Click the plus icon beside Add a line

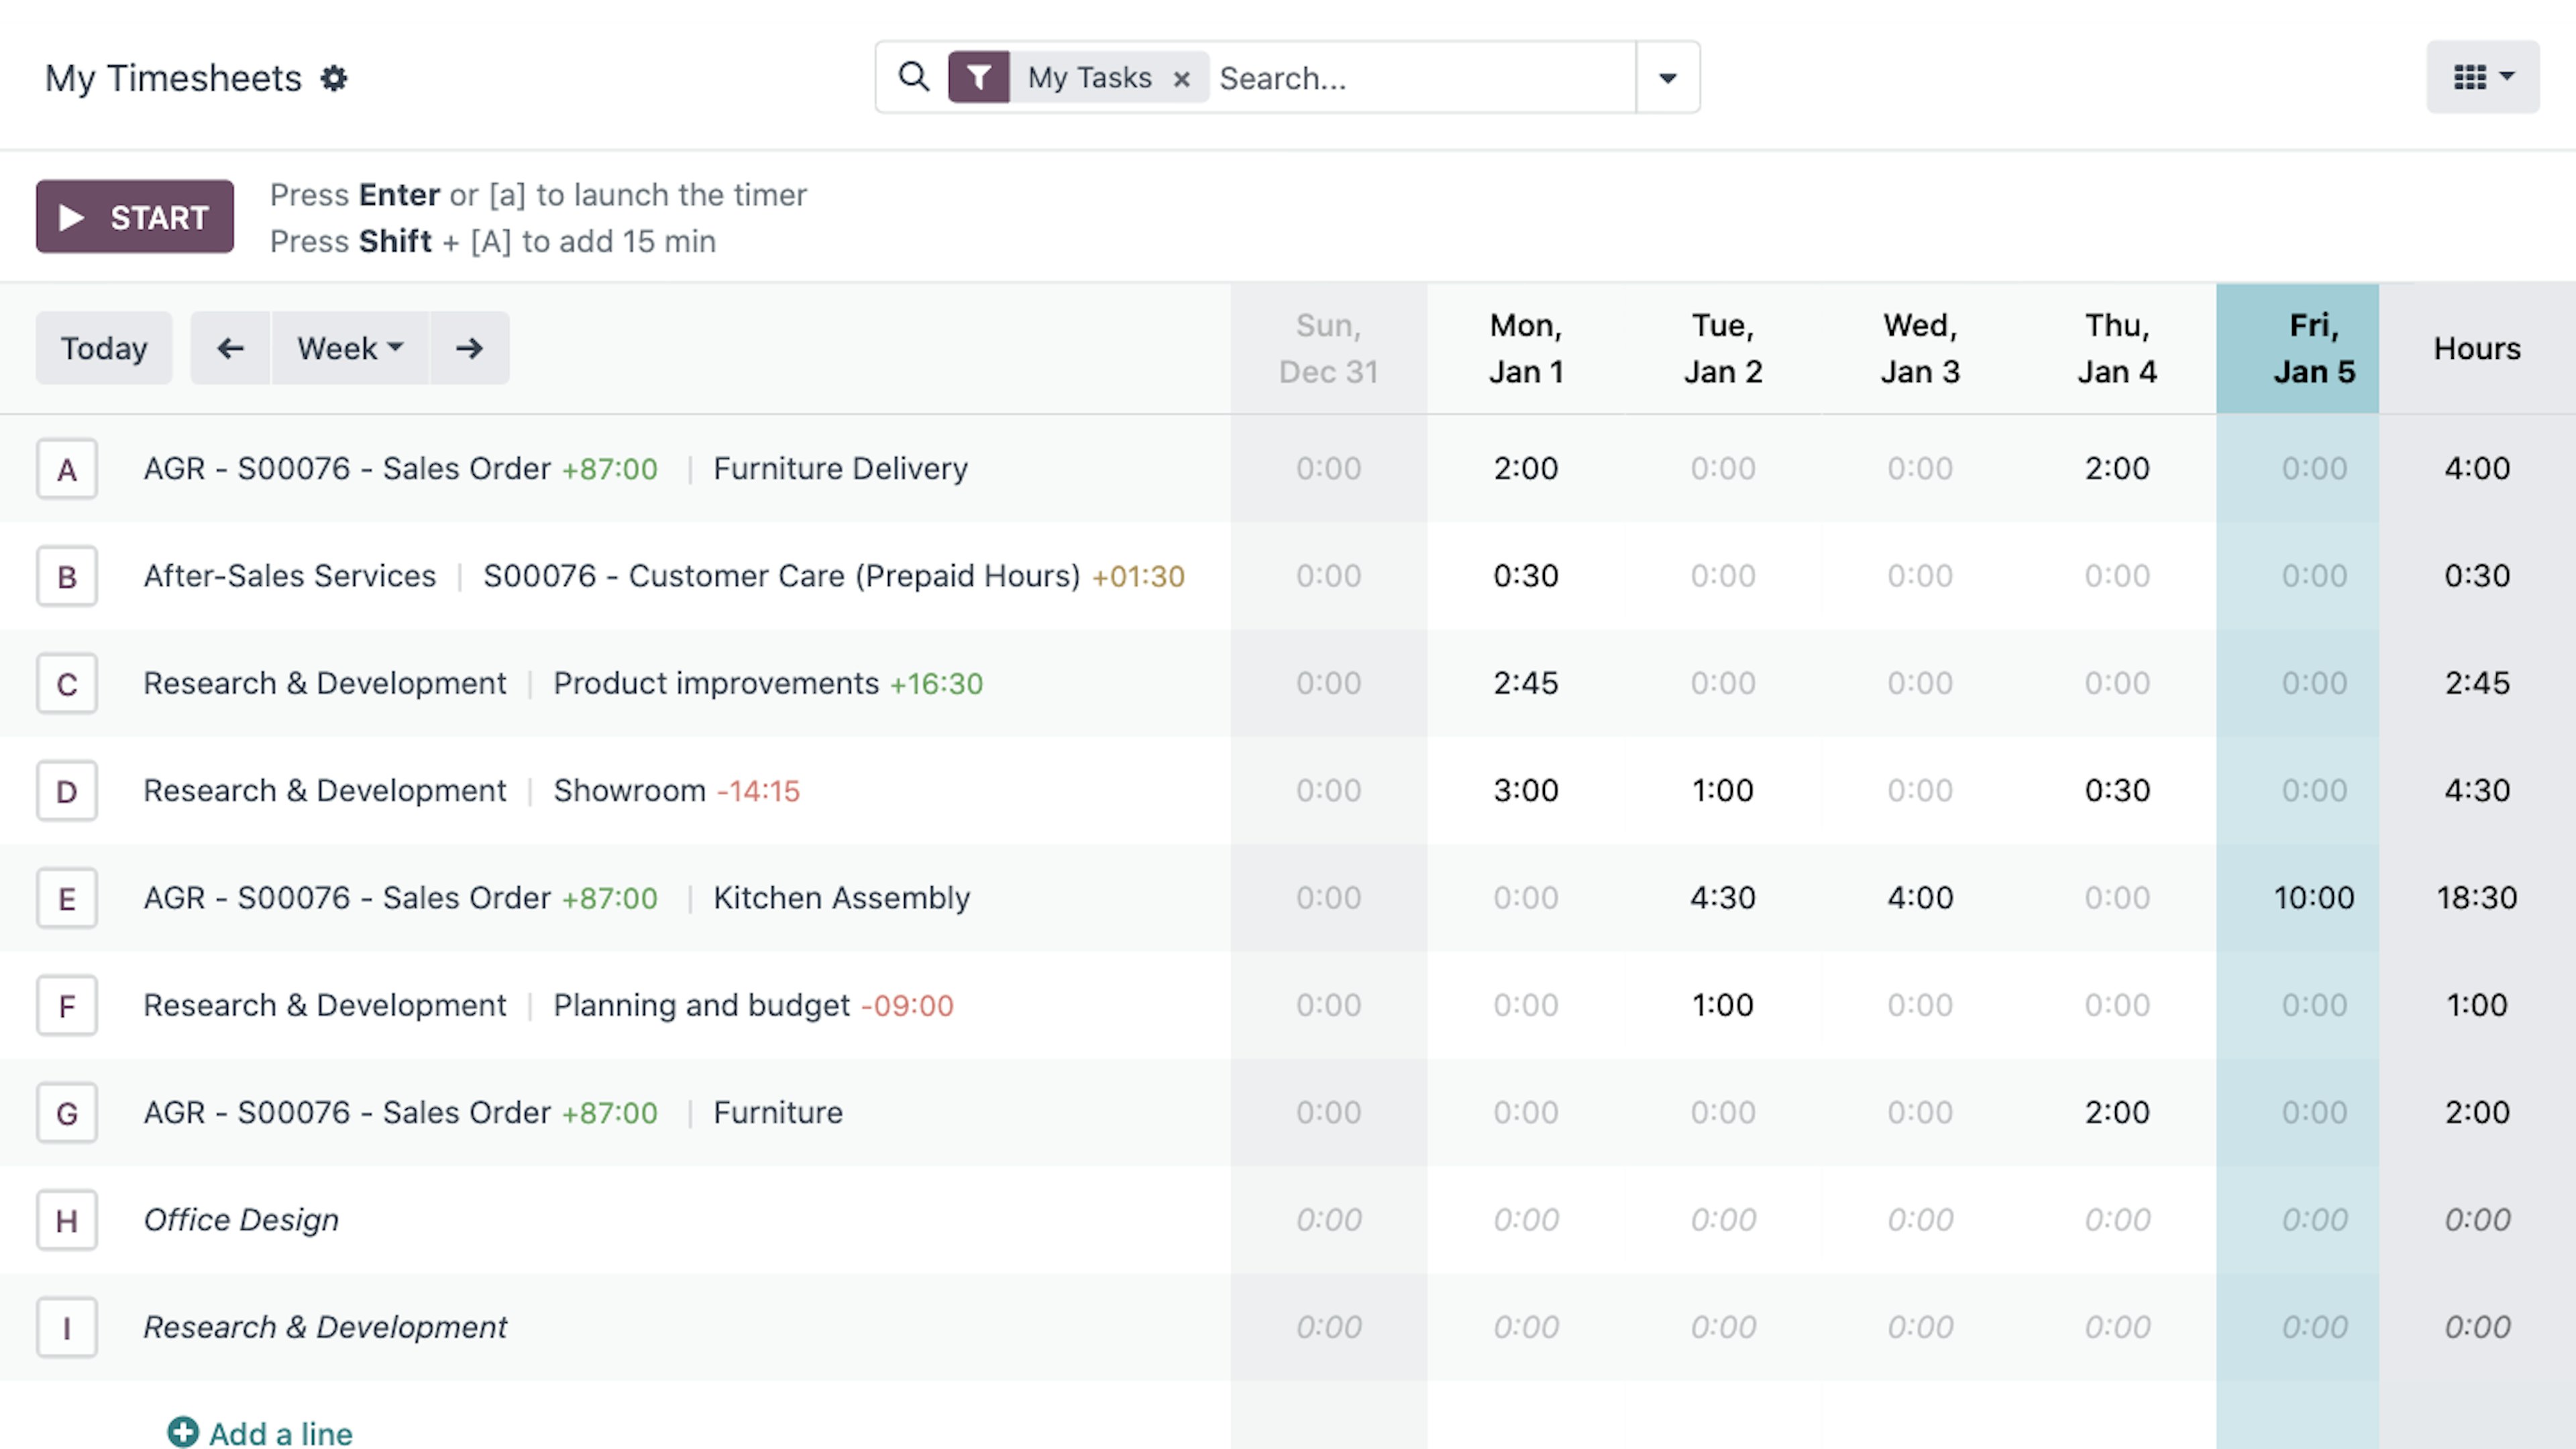pyautogui.click(x=183, y=1432)
